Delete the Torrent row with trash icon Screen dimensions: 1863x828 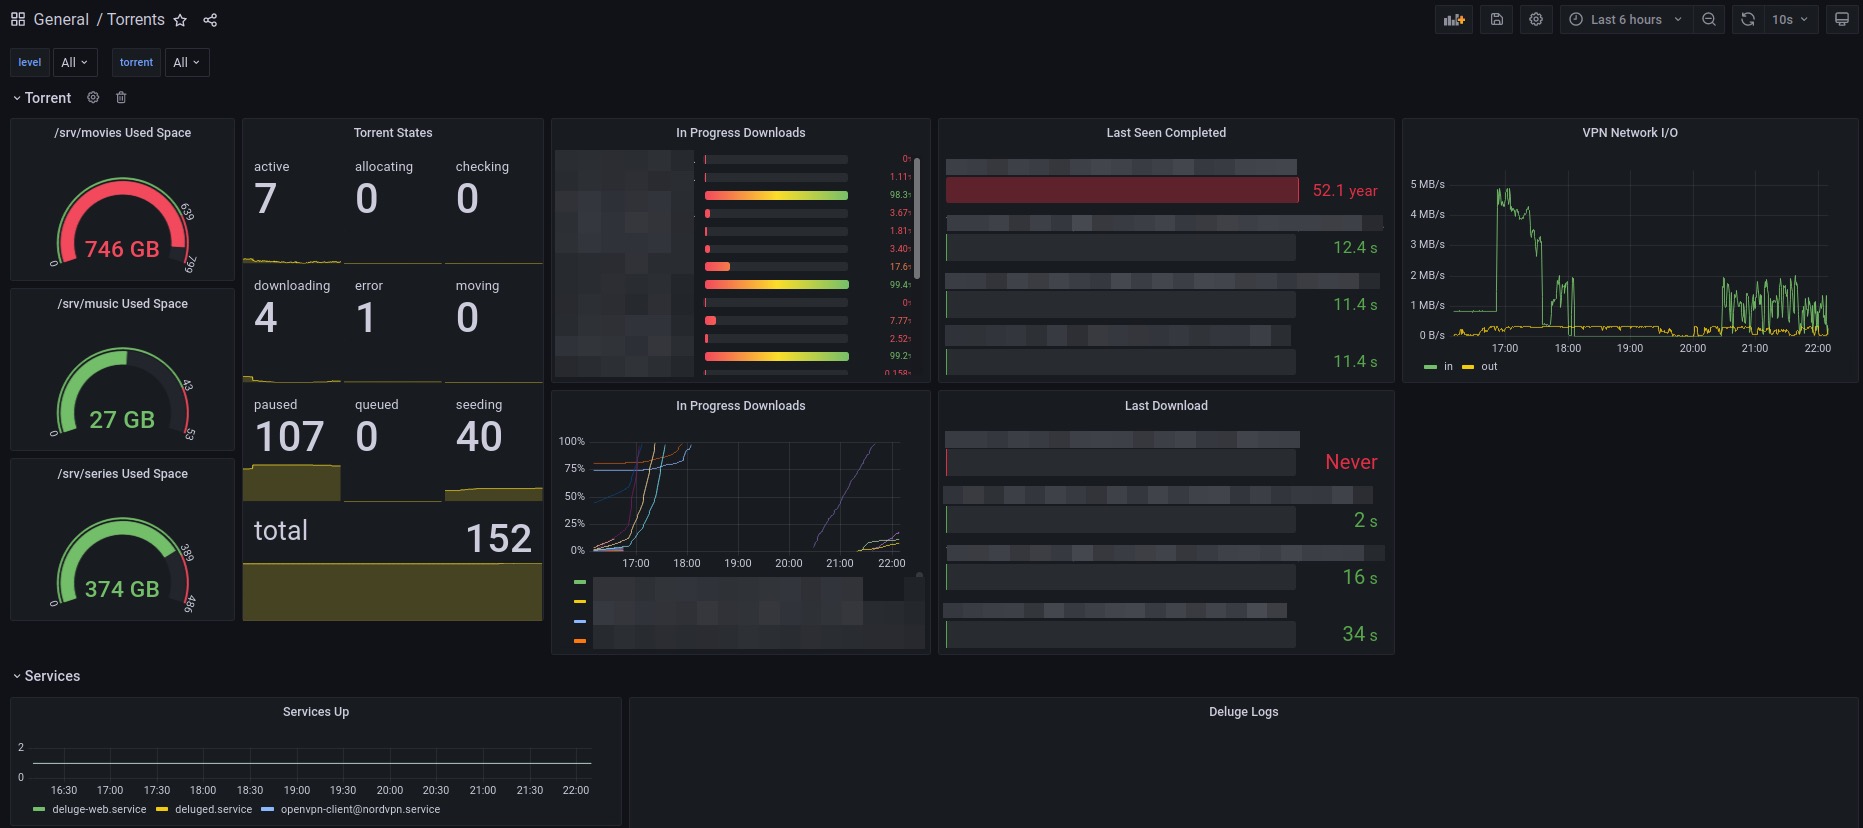click(x=121, y=98)
